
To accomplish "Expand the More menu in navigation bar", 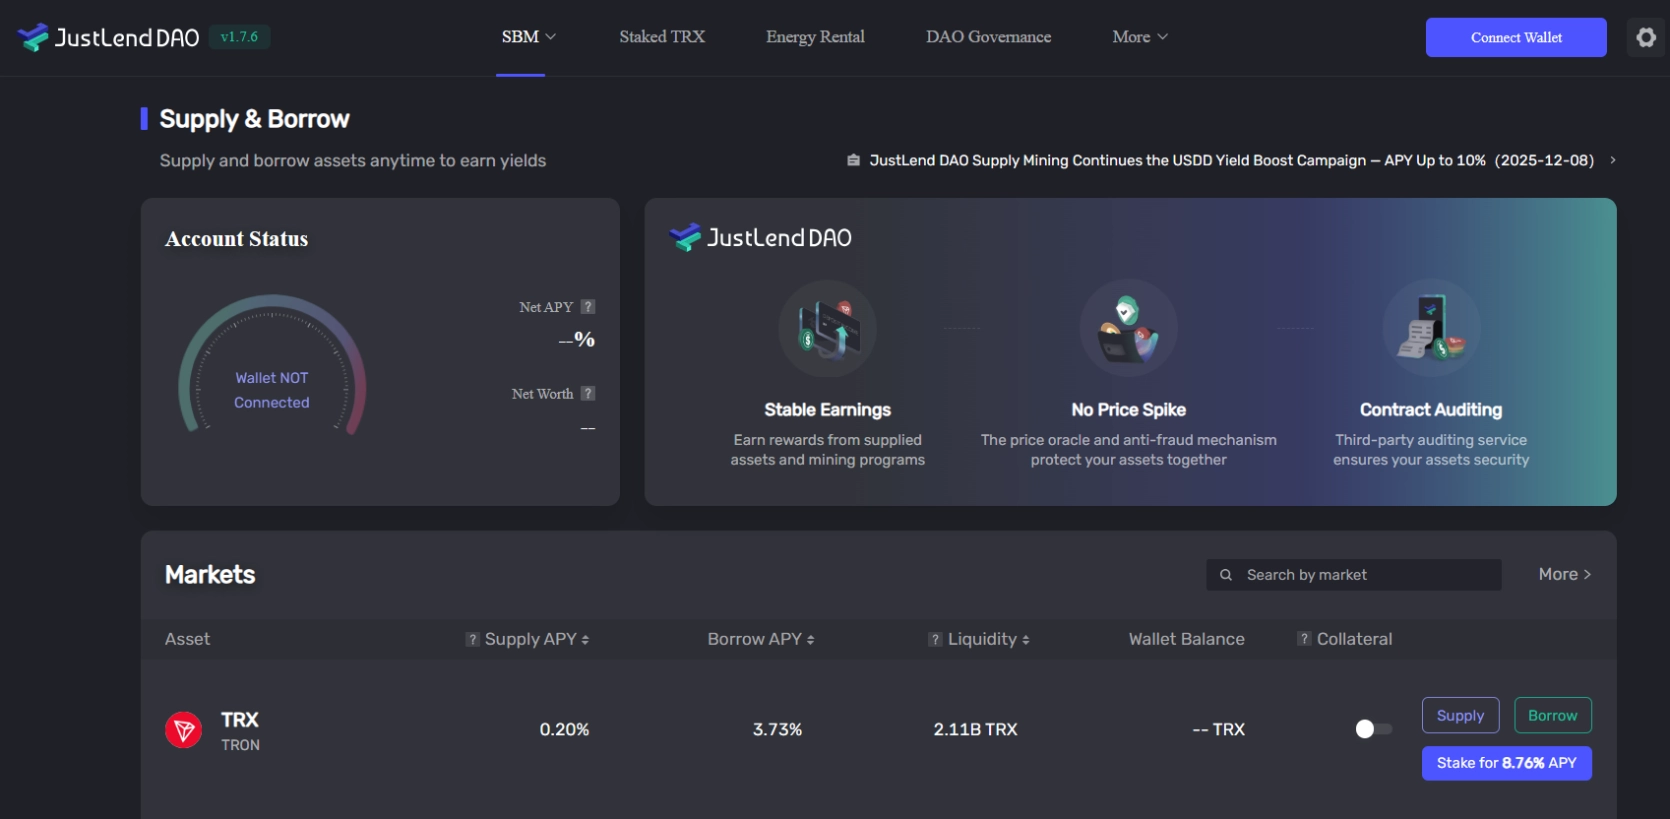I will point(1139,37).
